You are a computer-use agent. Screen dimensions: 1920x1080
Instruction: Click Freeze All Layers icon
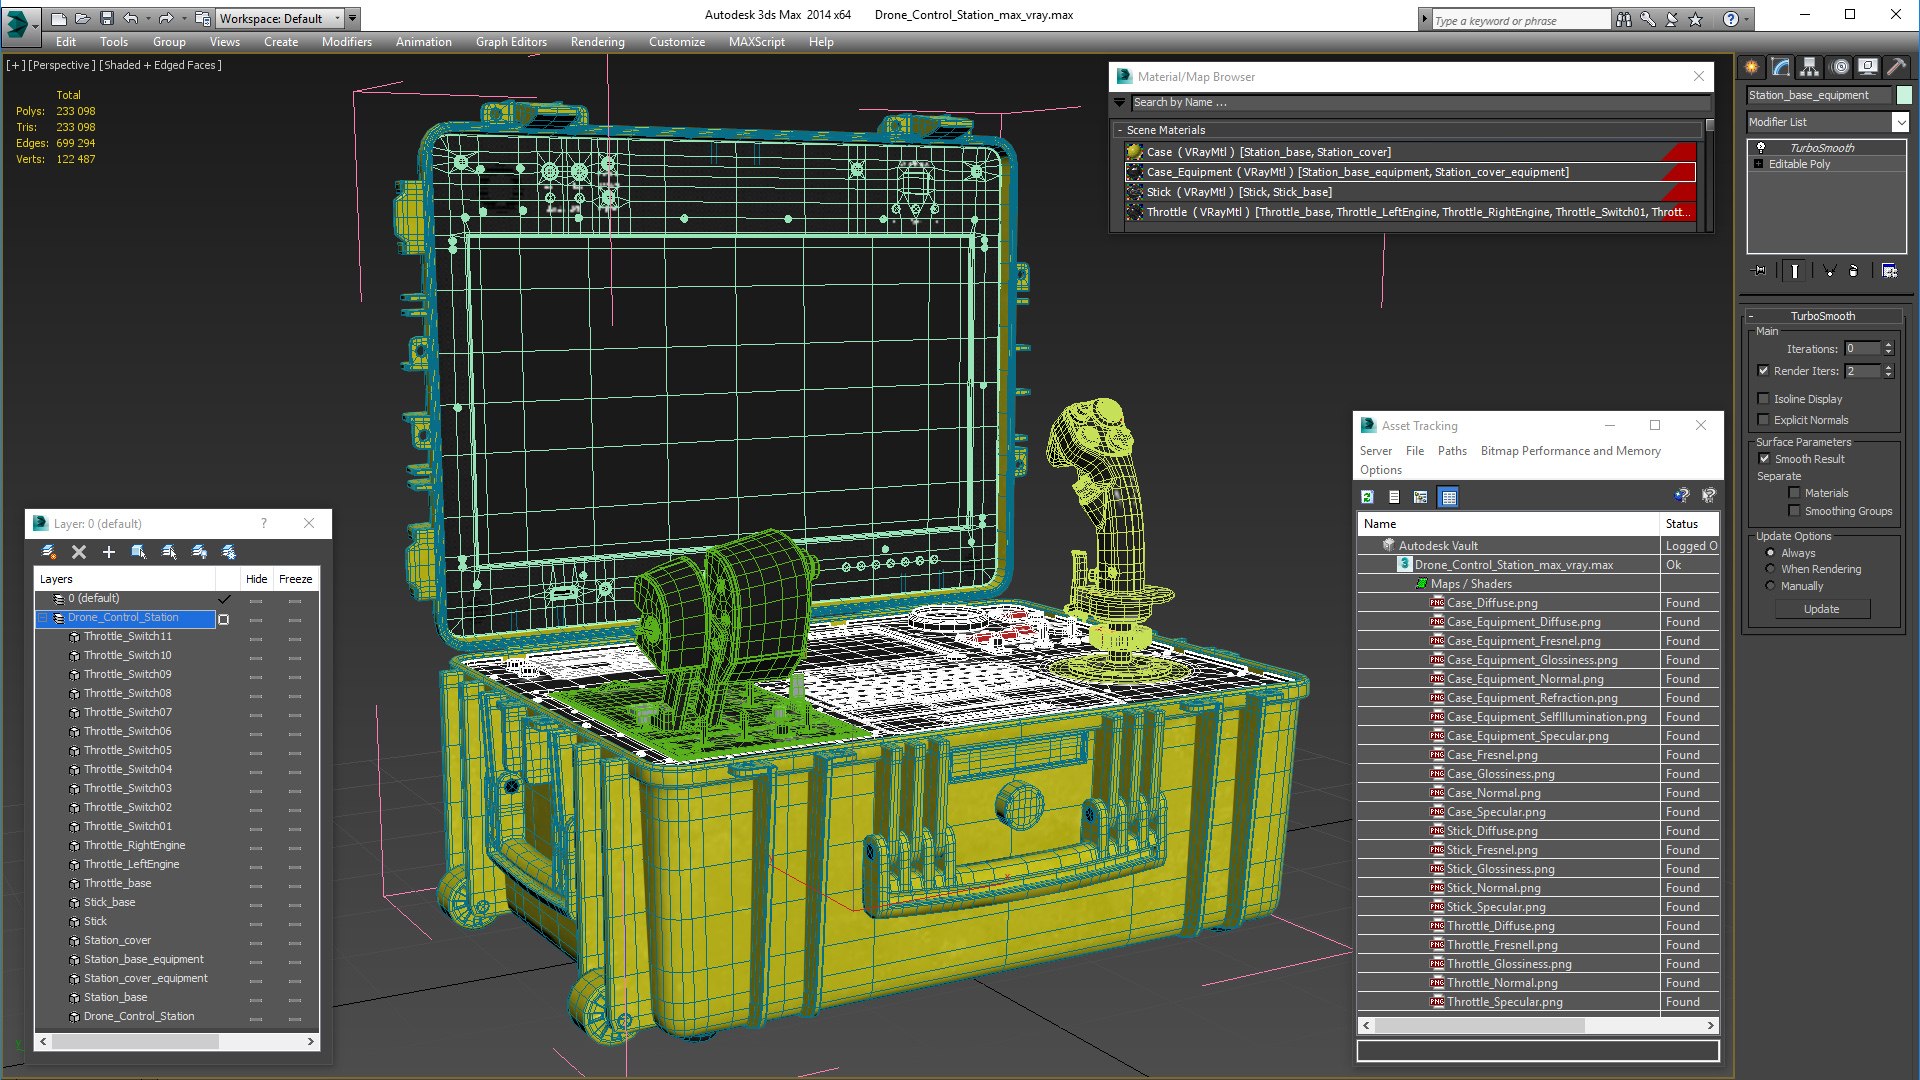(229, 552)
